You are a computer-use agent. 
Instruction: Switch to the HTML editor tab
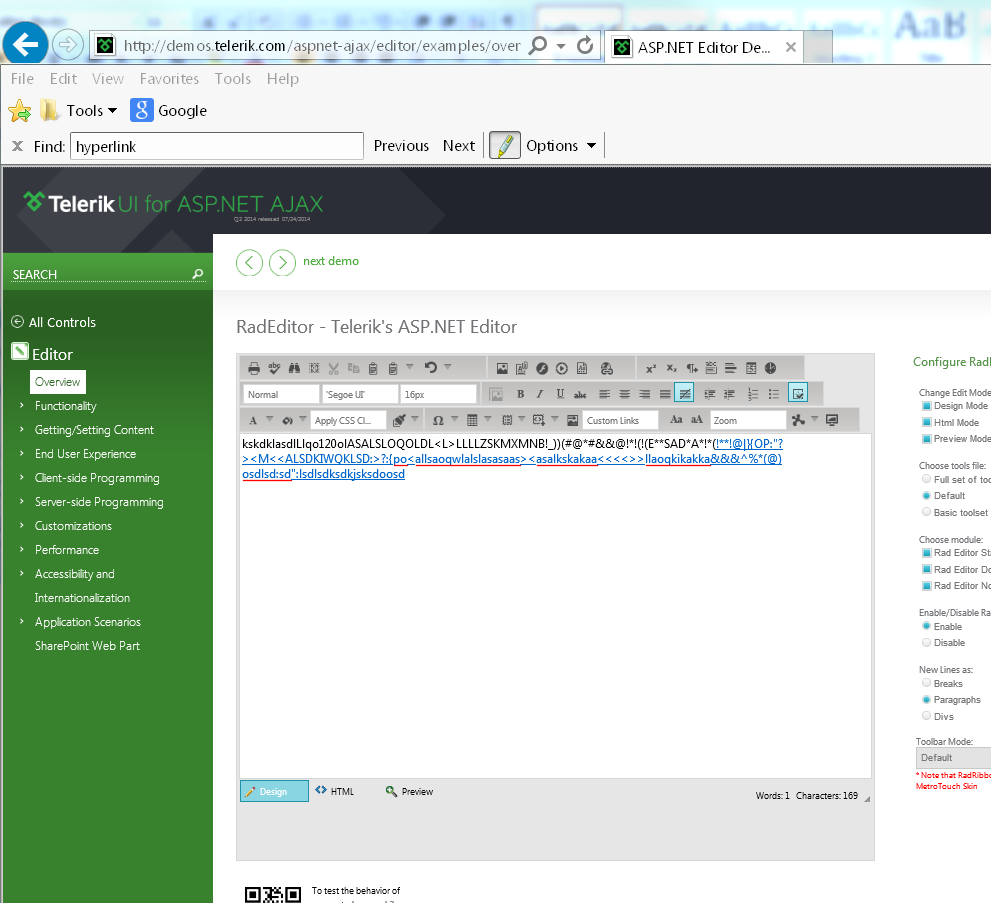point(335,791)
